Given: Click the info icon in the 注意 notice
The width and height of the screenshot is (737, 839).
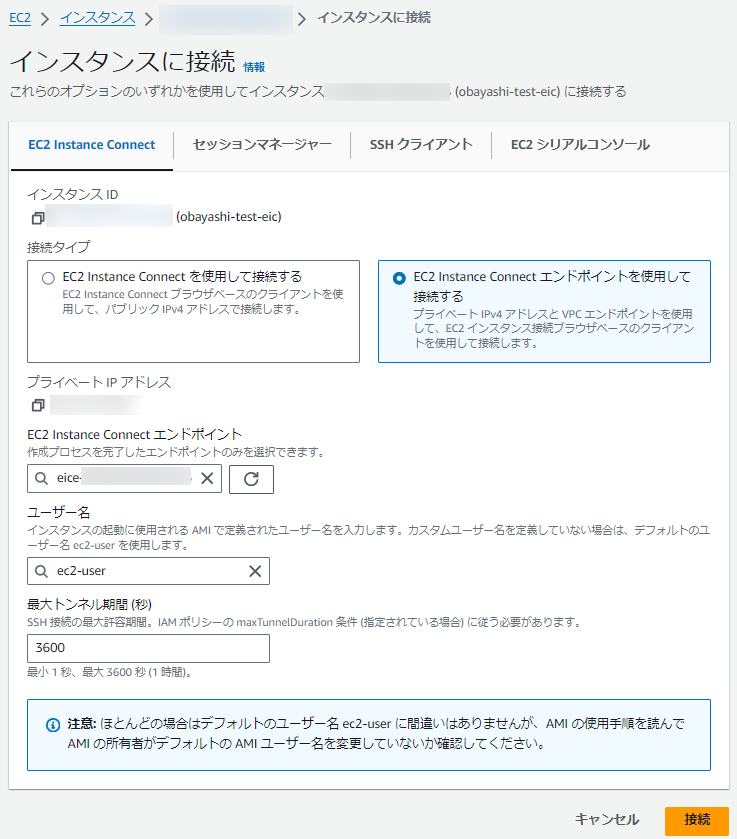Looking at the screenshot, I should pyautogui.click(x=52, y=725).
